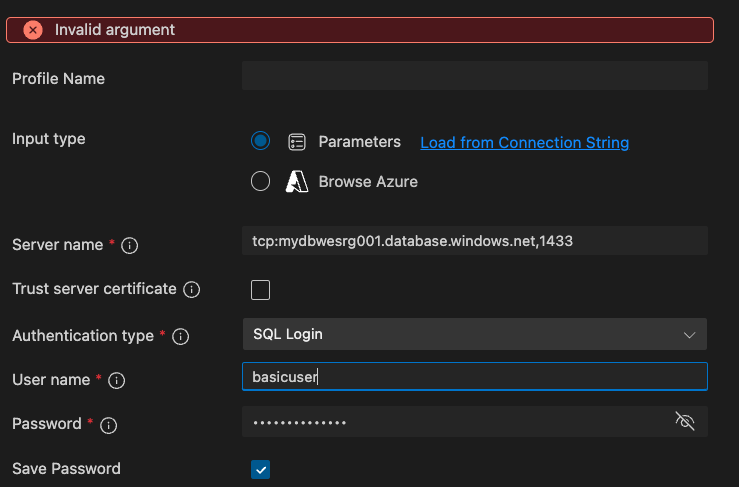Focus the Profile Name input field
This screenshot has height=487, width=739.
tap(475, 75)
